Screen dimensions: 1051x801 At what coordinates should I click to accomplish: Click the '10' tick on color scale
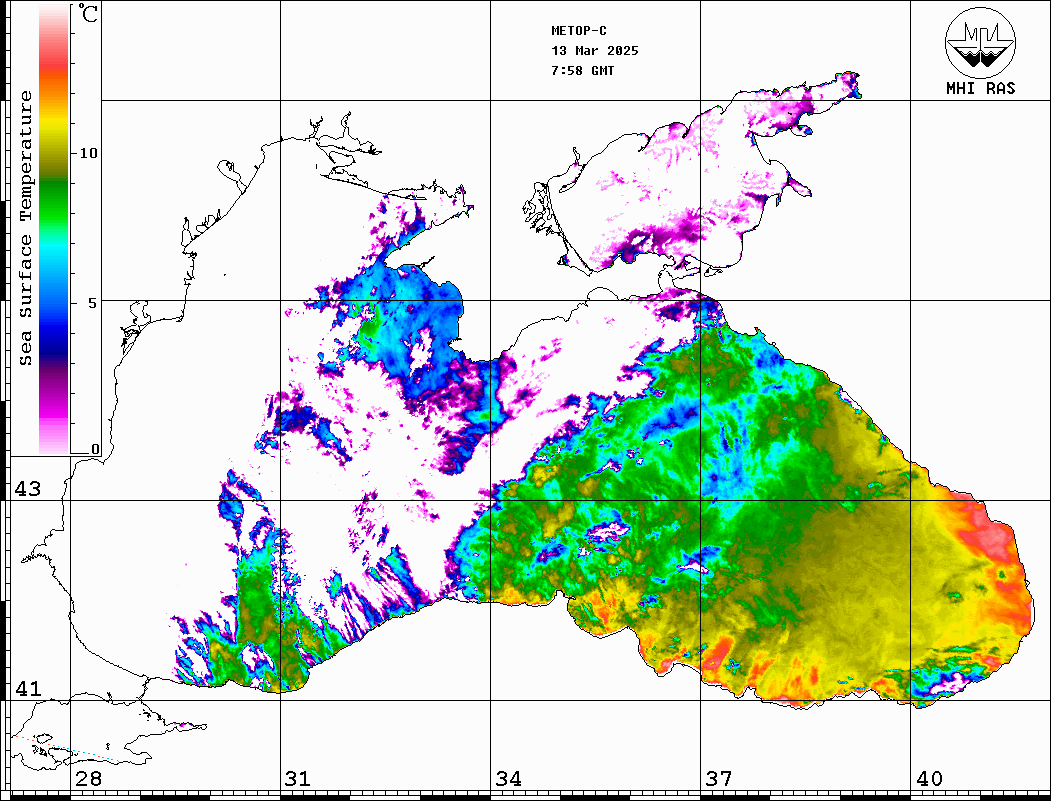(88, 153)
